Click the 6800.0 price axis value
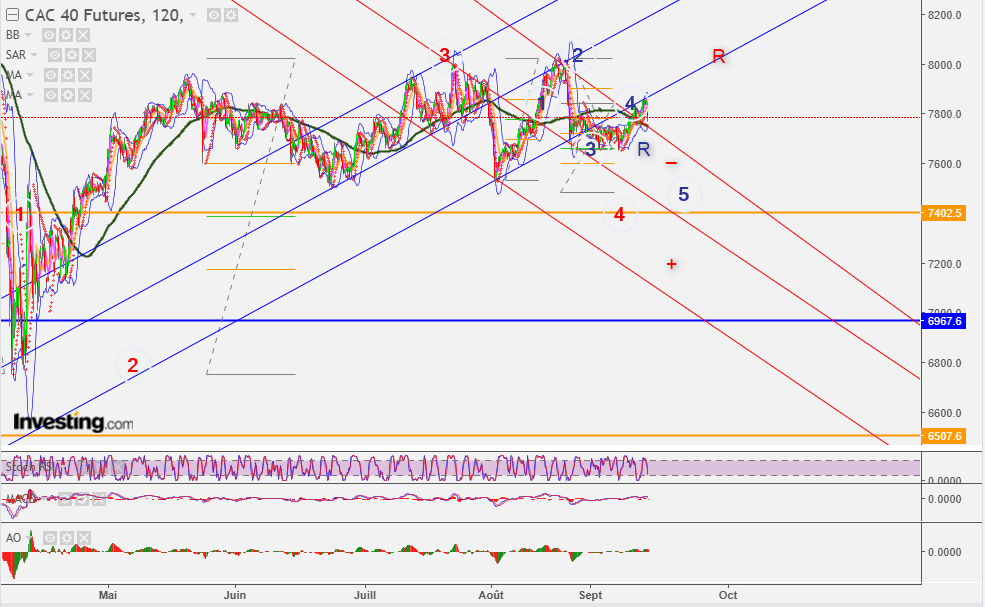Viewport: 985px width, 607px height. coord(945,363)
